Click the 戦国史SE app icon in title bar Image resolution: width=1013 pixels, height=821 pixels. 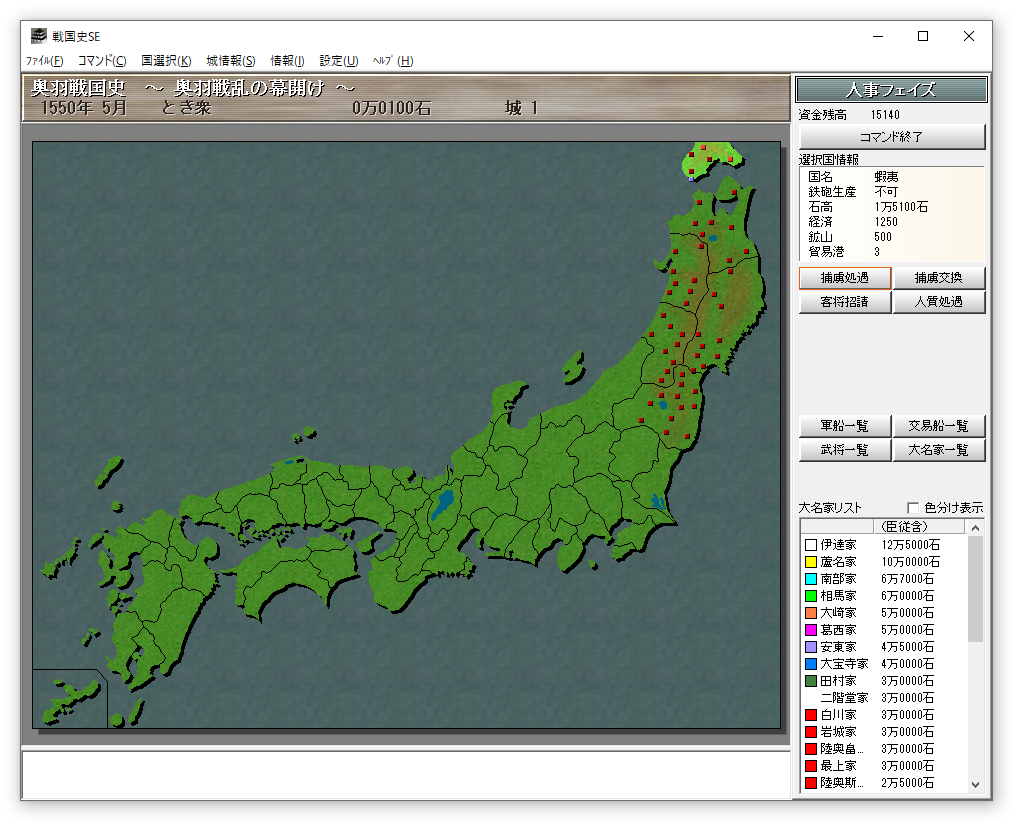(38, 36)
